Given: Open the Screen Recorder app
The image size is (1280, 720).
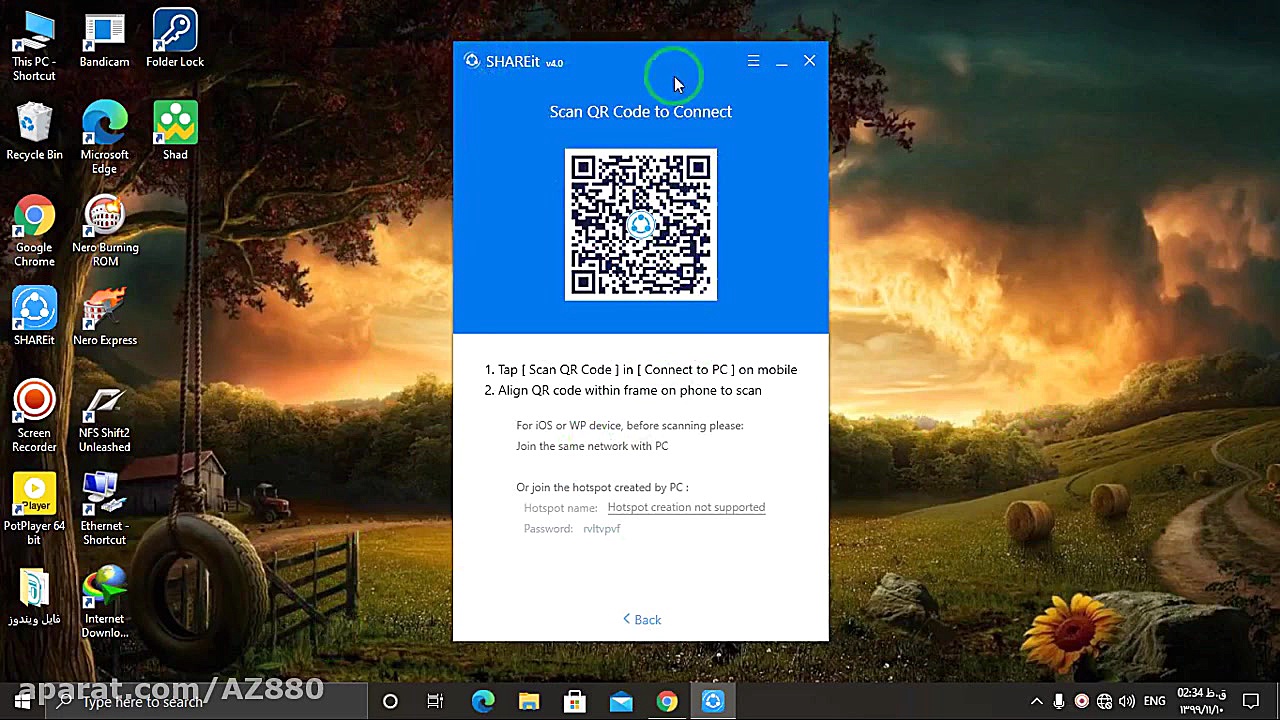Looking at the screenshot, I should pyautogui.click(x=34, y=400).
